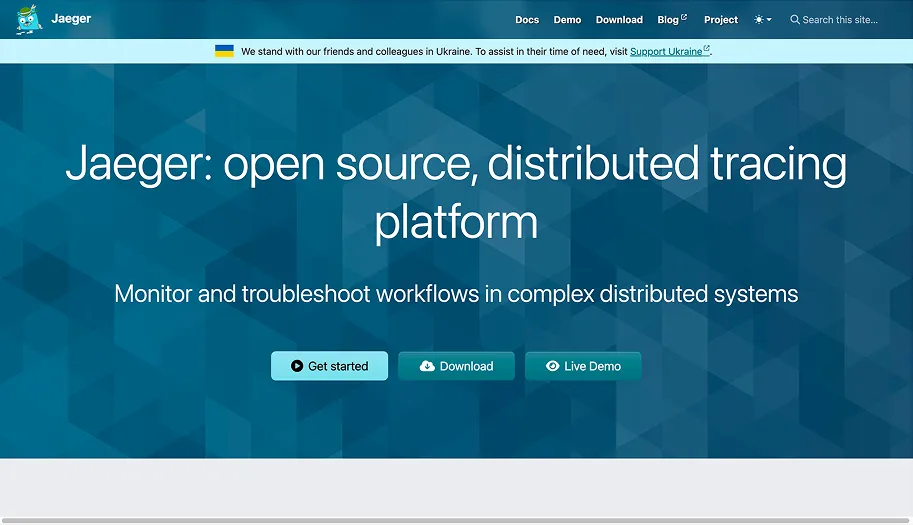Click the Monitor and troubleshoot workflows subtitle
The height and width of the screenshot is (525, 913).
456,294
